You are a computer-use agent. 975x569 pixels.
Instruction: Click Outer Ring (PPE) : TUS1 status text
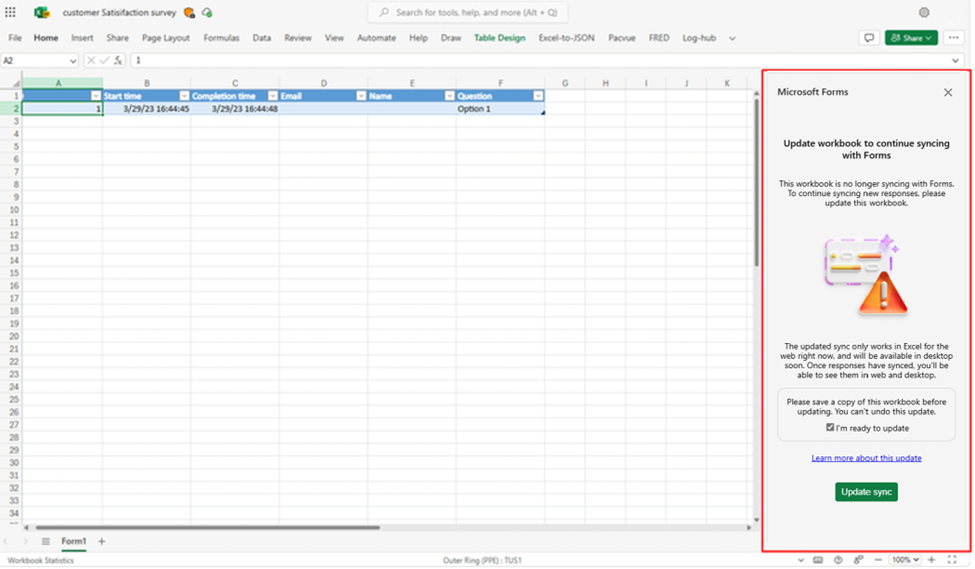(482, 560)
